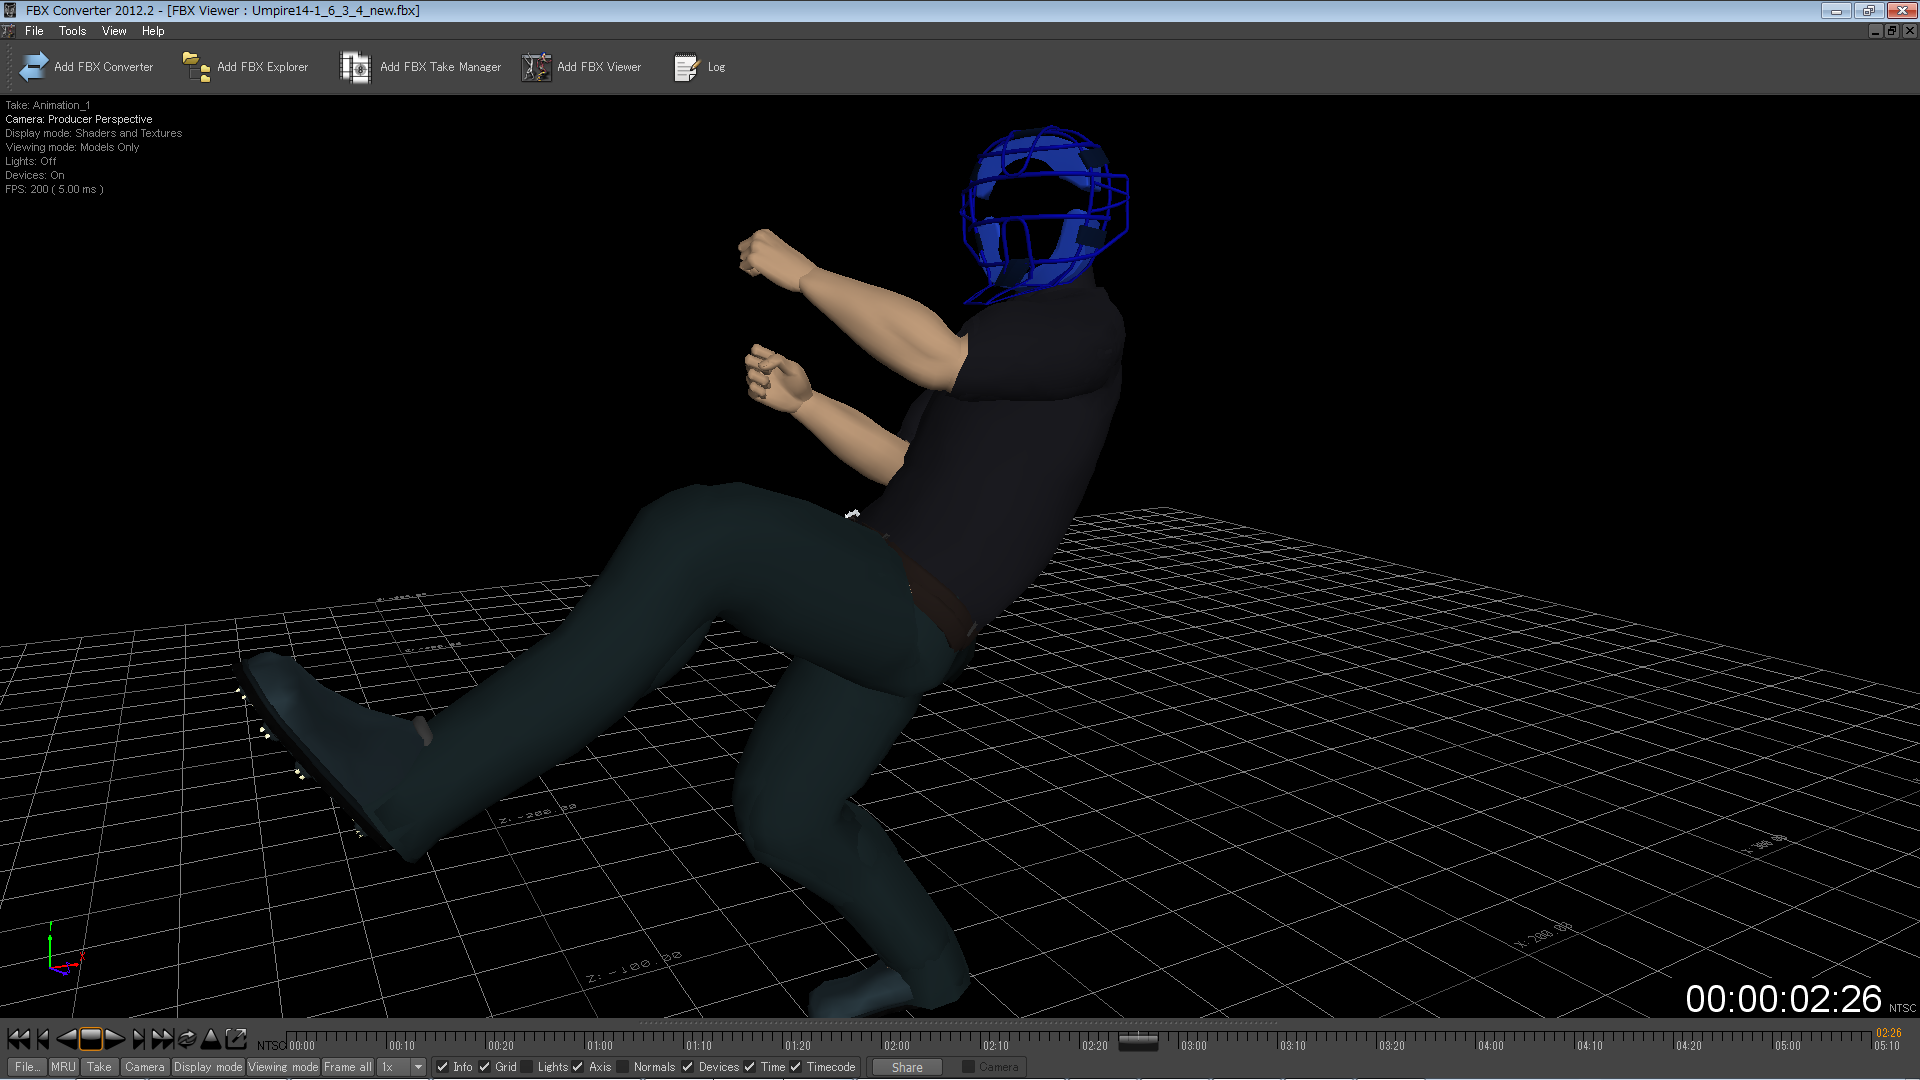Jump to the end of the animation

[x=162, y=1039]
